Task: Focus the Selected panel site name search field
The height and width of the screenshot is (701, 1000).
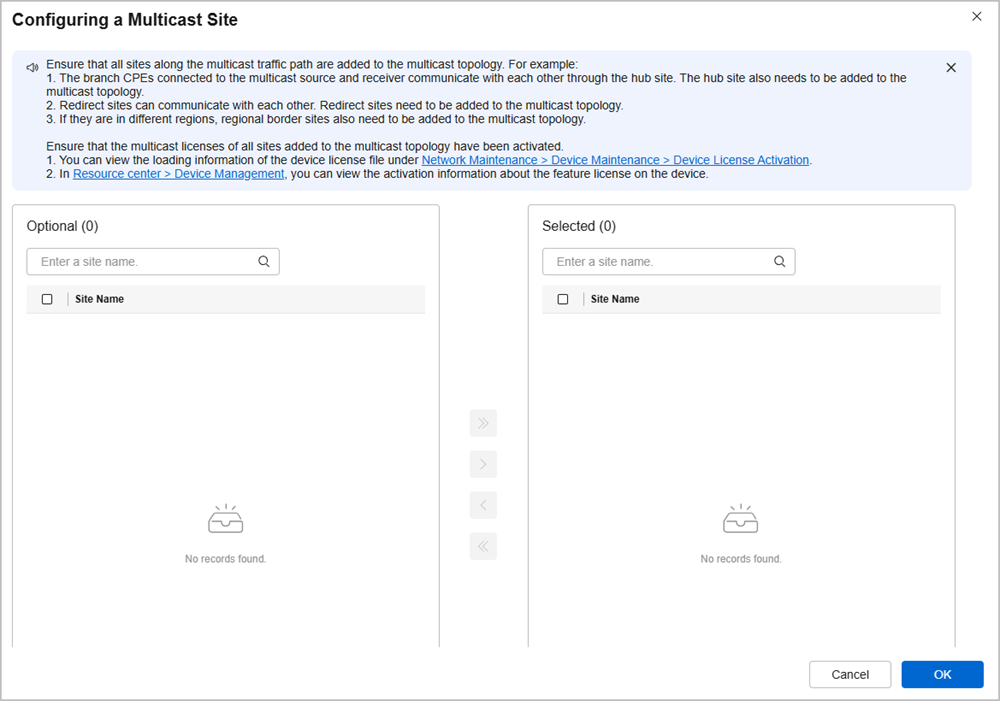Action: 661,262
